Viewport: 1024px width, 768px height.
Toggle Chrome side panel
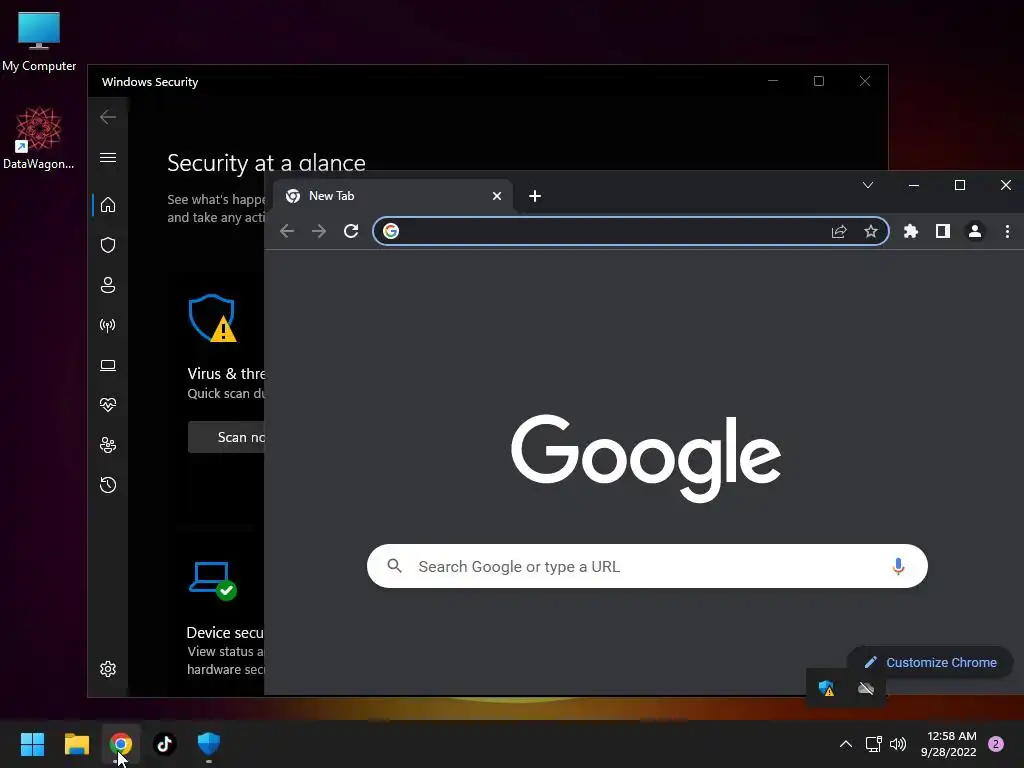pyautogui.click(x=942, y=231)
